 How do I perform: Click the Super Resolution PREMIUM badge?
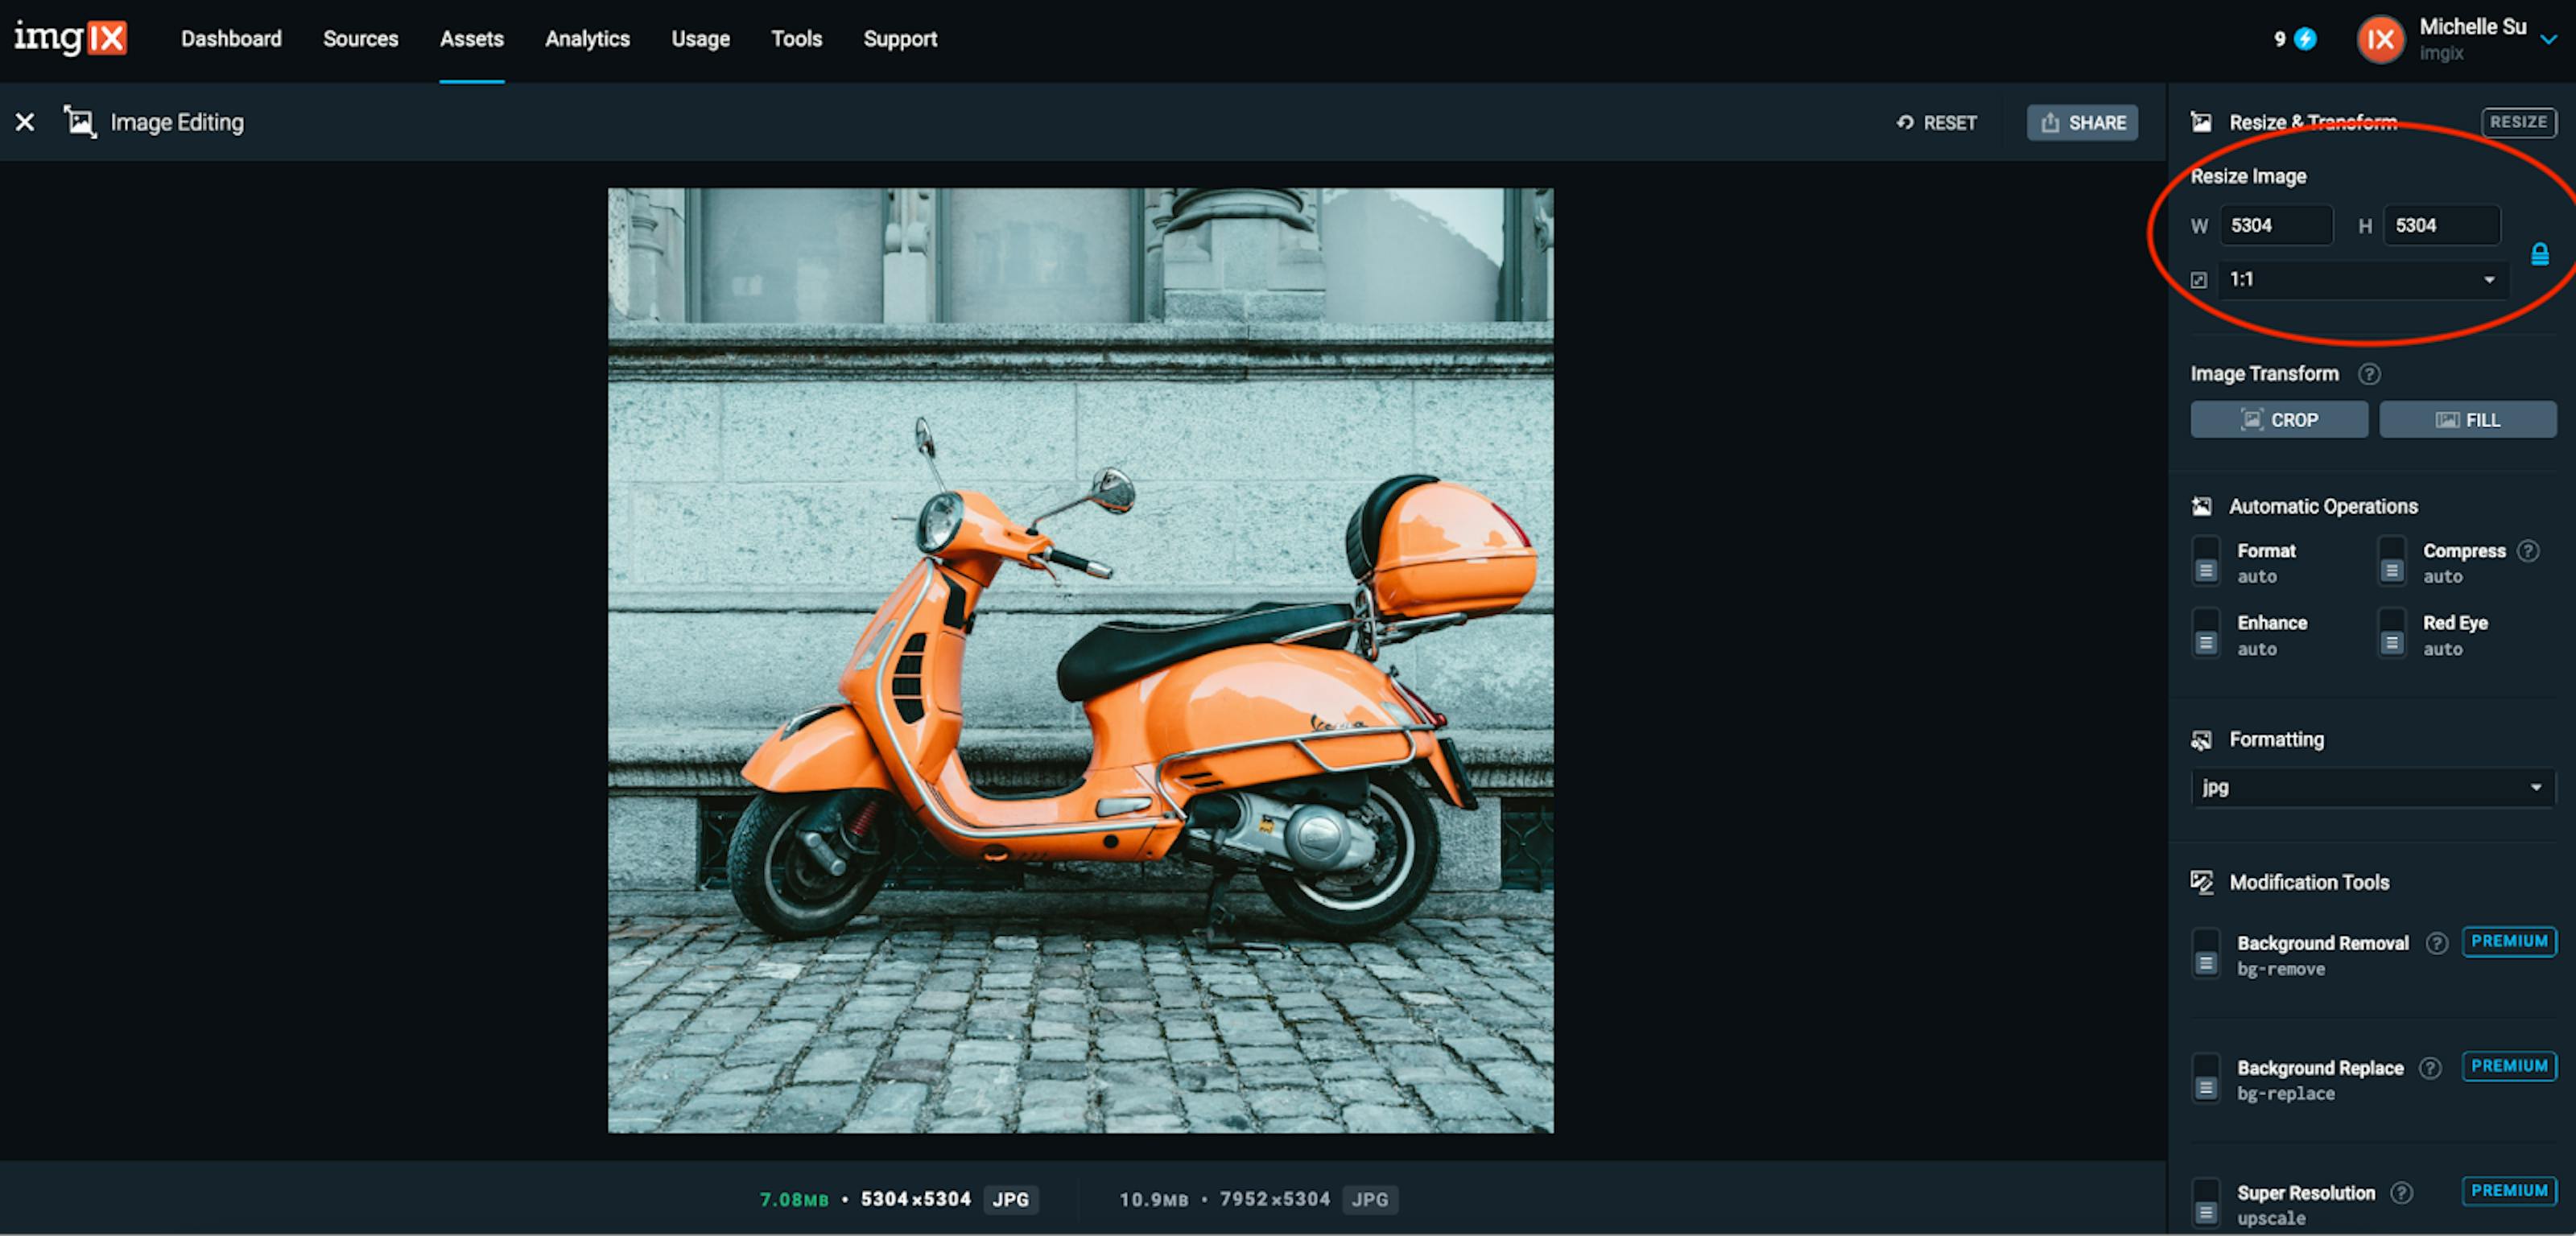tap(2509, 1191)
